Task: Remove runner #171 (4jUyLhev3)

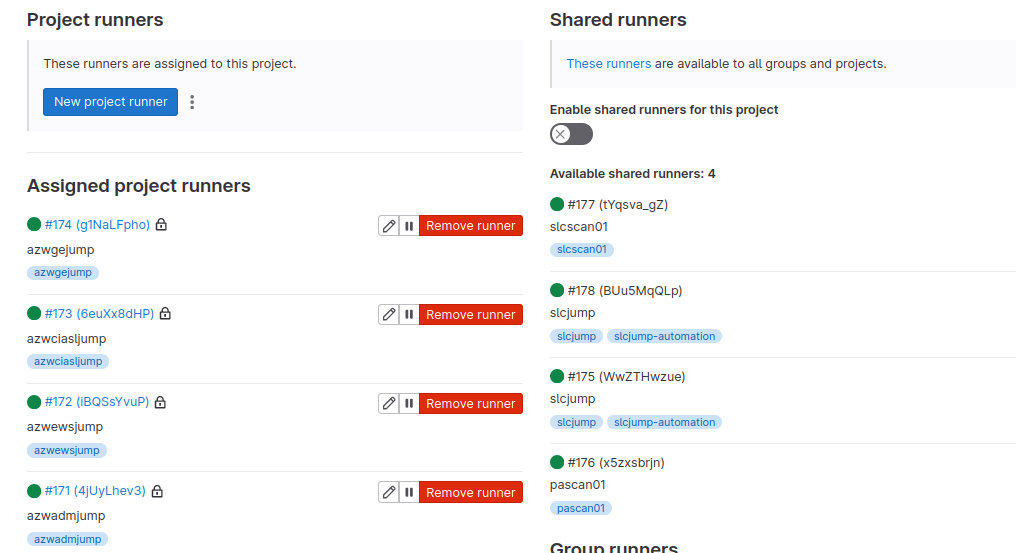Action: 470,493
